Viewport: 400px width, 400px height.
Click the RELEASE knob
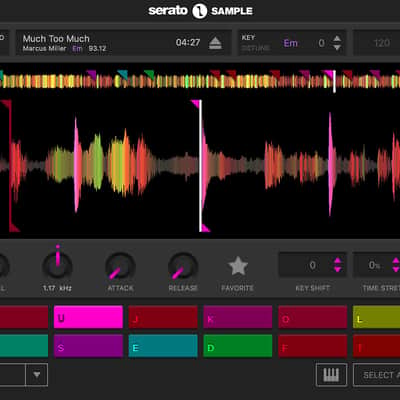[x=183, y=267]
